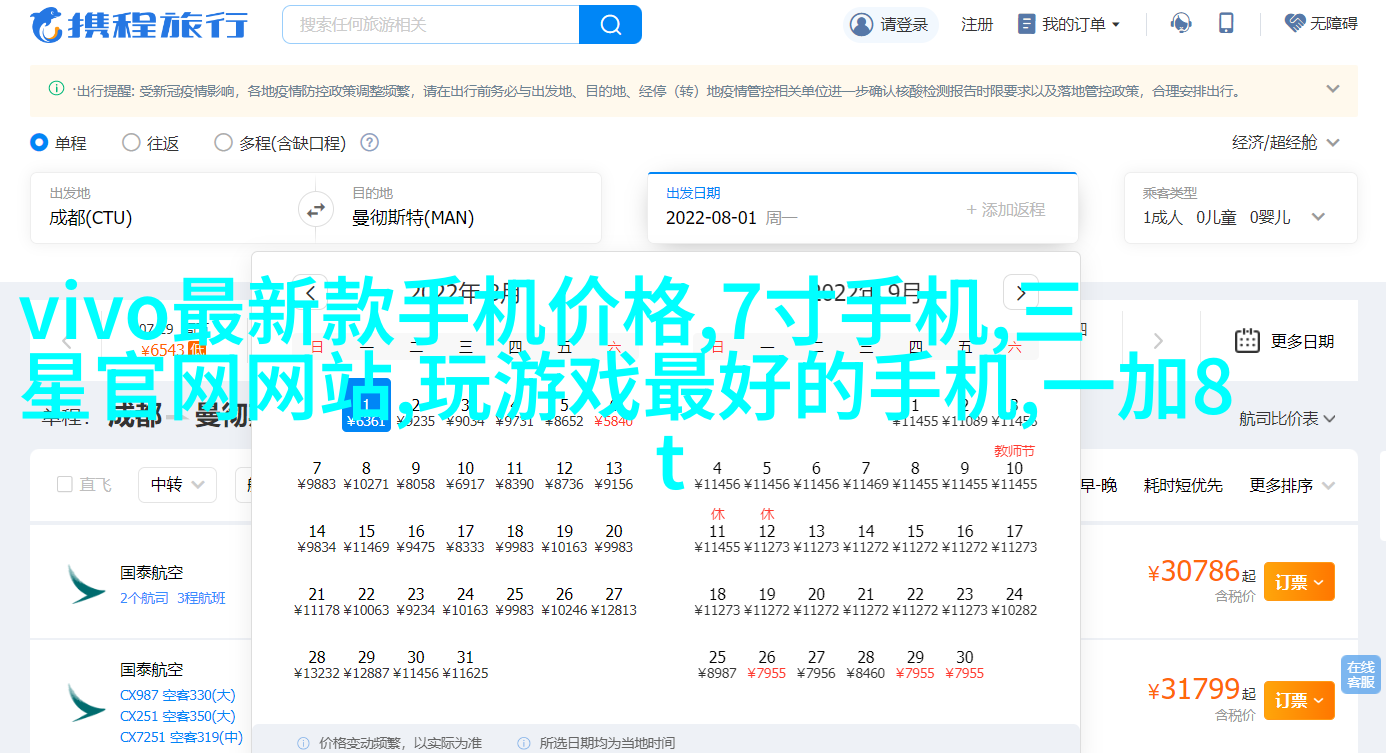Click the 3程航班 link
The width and height of the screenshot is (1386, 753).
(x=201, y=598)
